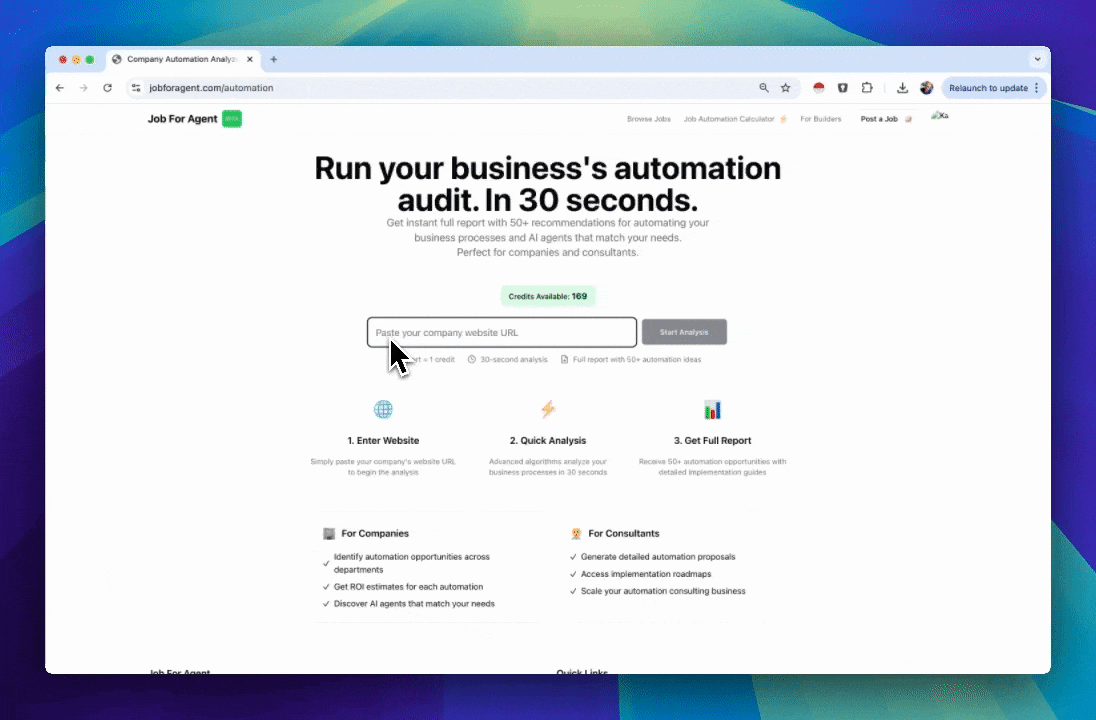1096x720 pixels.
Task: Open For Builders navigation link
Action: tap(821, 119)
